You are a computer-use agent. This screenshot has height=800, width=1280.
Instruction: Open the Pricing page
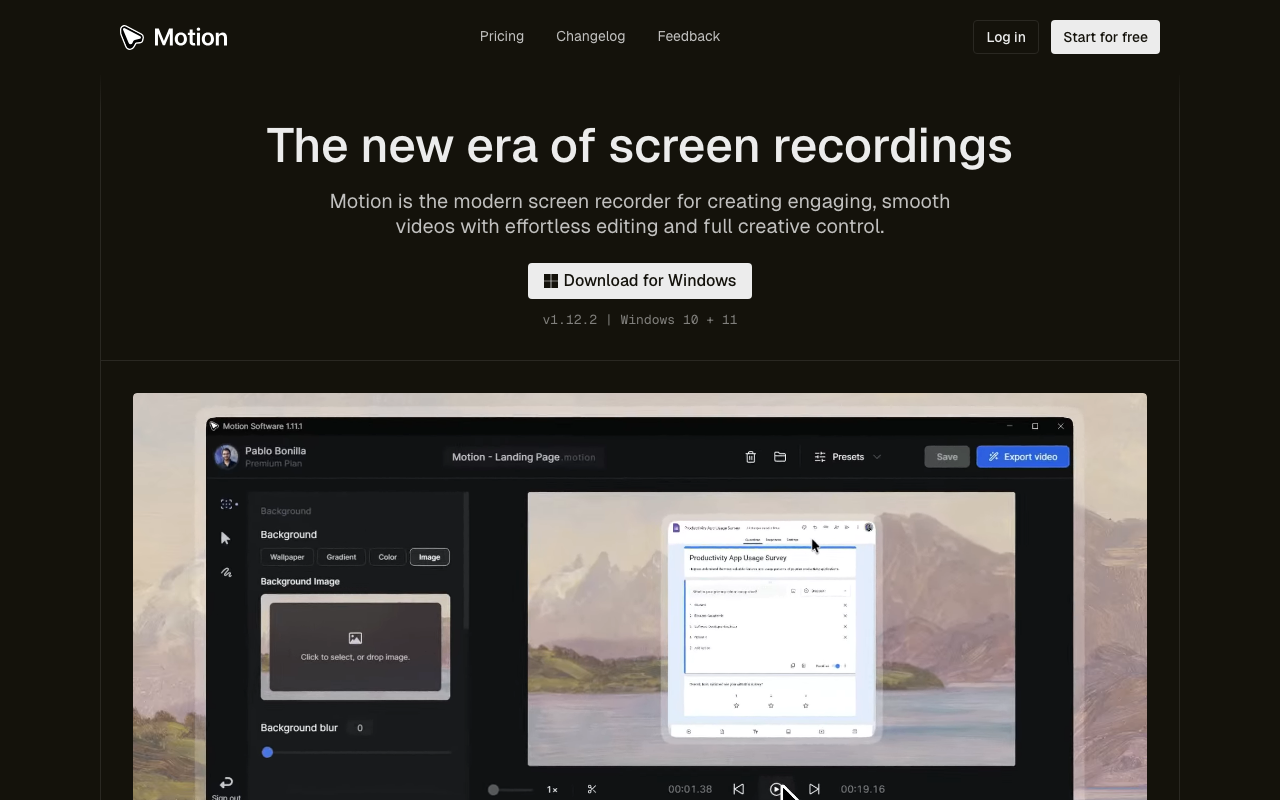[502, 36]
